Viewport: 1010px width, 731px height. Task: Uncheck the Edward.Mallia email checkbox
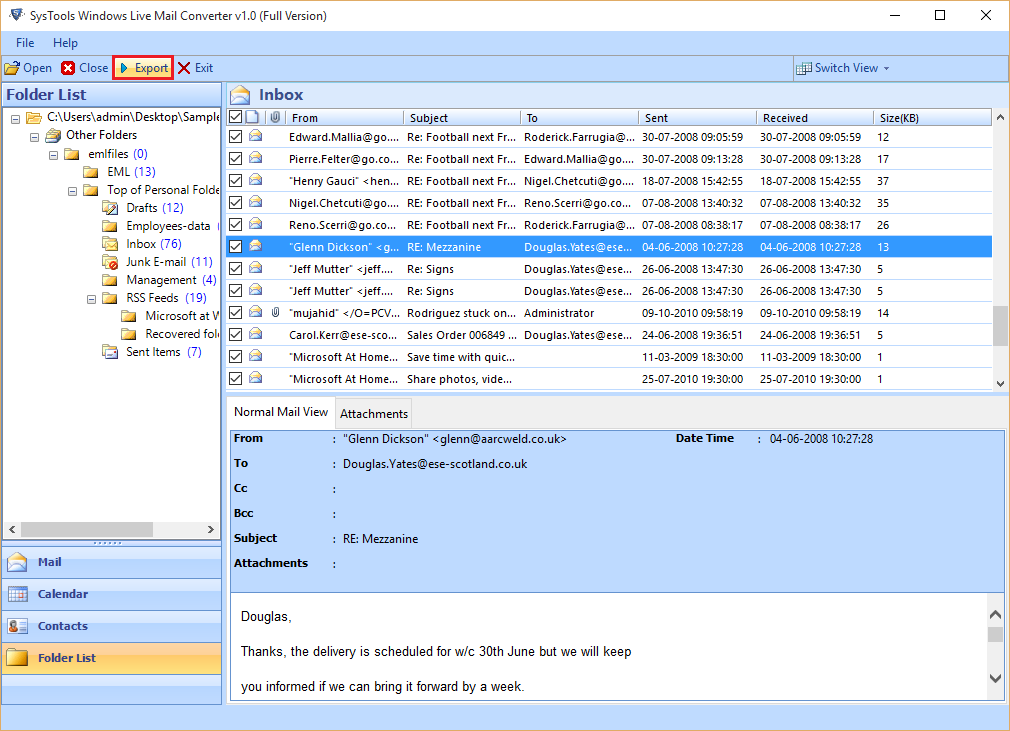coord(236,137)
